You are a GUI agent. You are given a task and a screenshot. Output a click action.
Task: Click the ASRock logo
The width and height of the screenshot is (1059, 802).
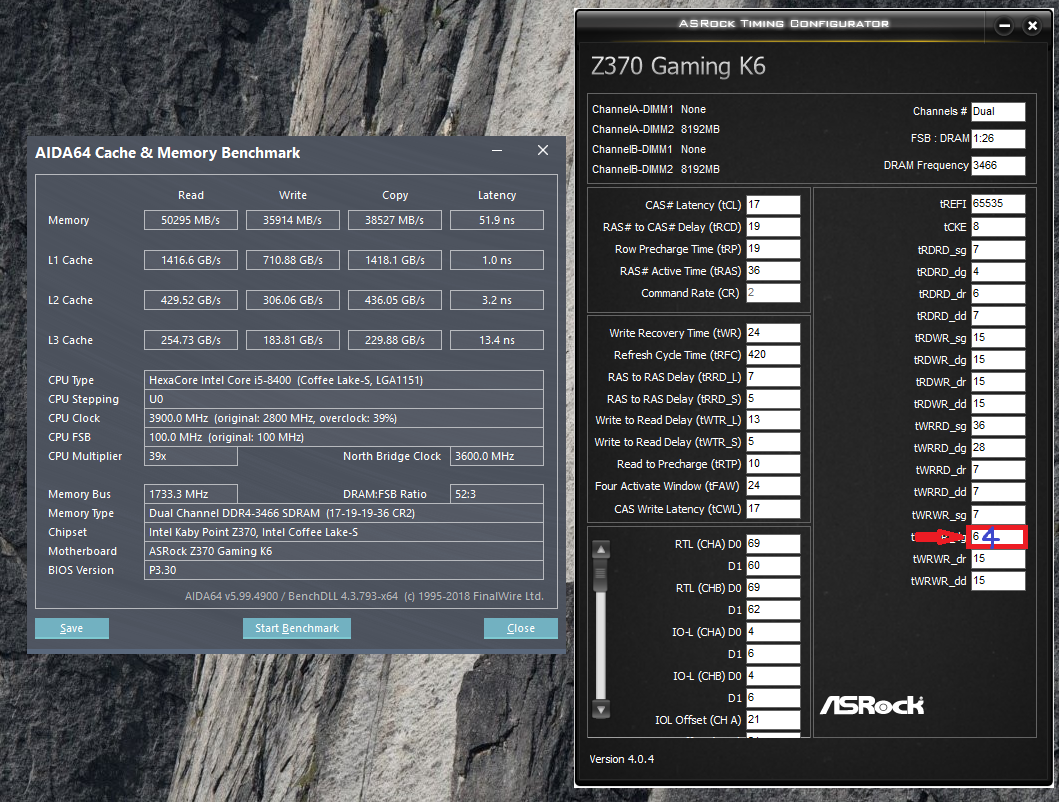872,705
